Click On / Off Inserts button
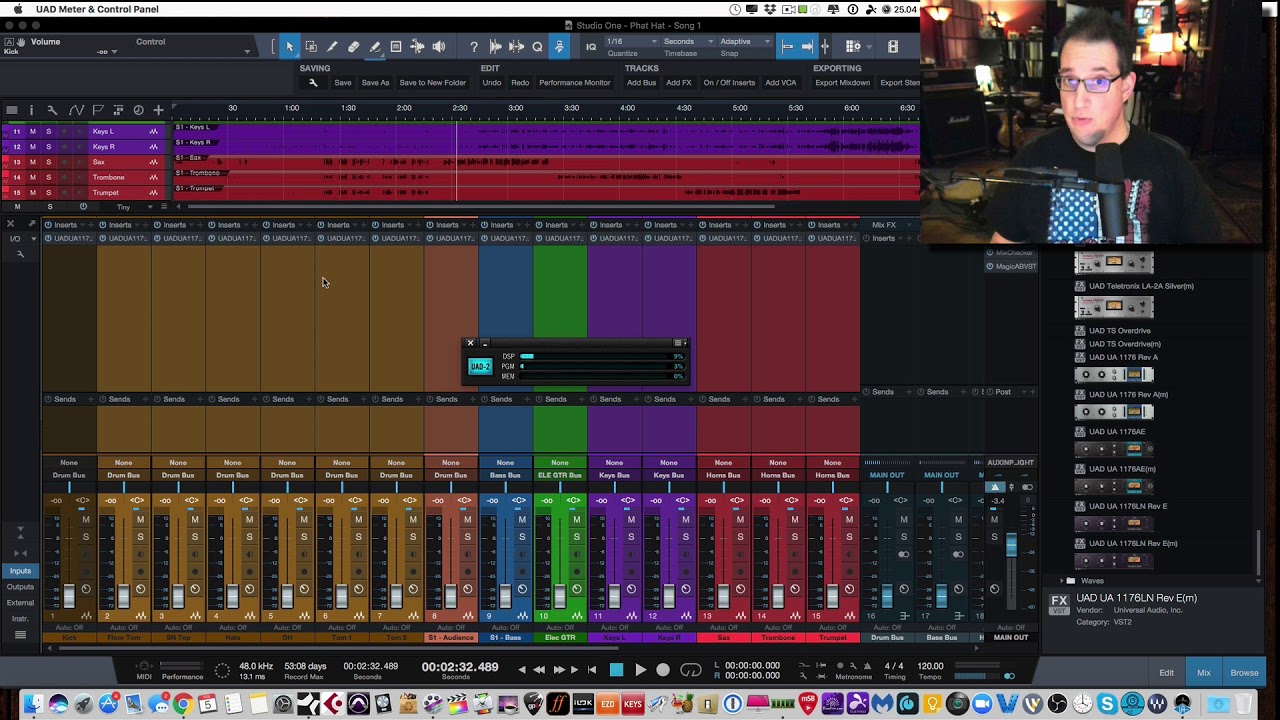 point(729,83)
